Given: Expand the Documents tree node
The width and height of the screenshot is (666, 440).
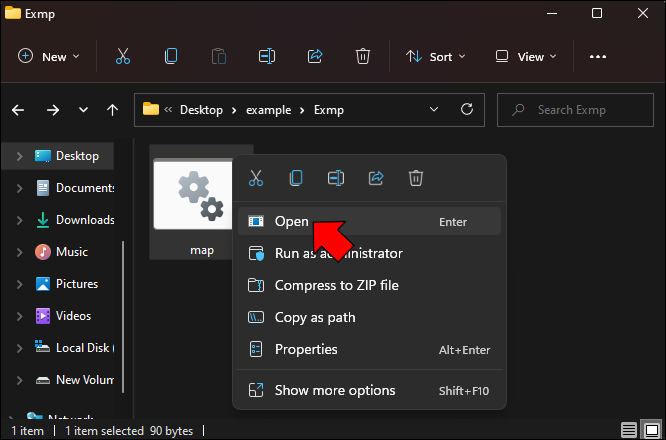Looking at the screenshot, I should pyautogui.click(x=20, y=188).
